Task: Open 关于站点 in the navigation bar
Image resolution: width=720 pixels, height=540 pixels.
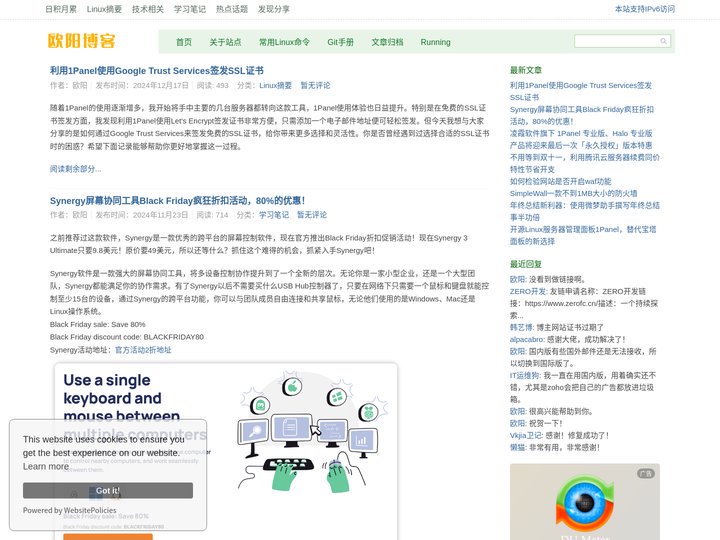Action: (x=225, y=42)
